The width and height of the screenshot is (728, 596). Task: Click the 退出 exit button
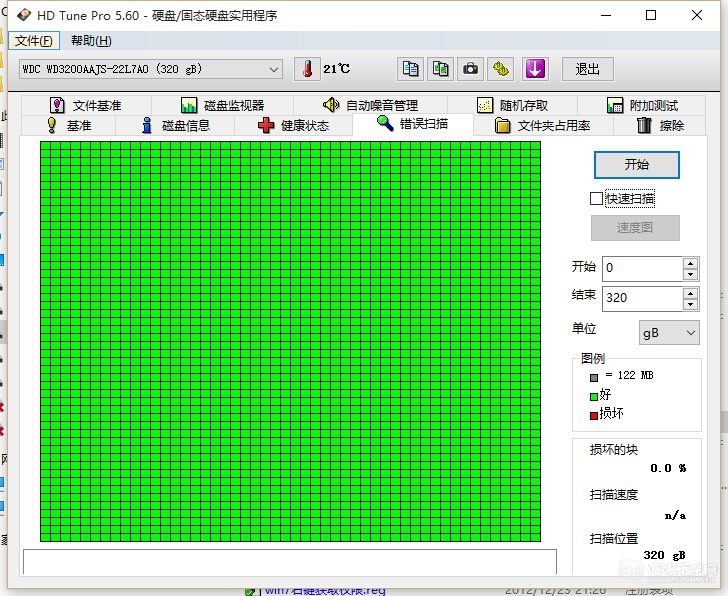coord(587,69)
